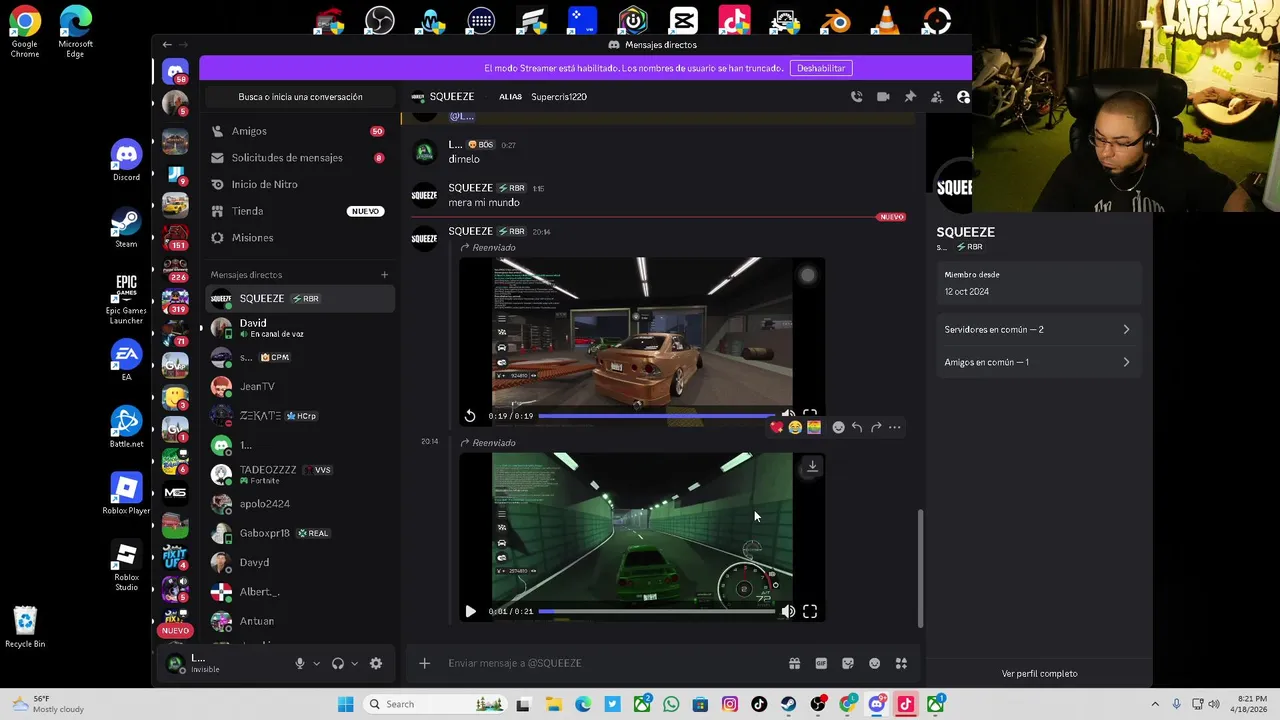Seek in the green tunnel video progress bar
Screen dimensions: 1280x720
click(x=656, y=611)
